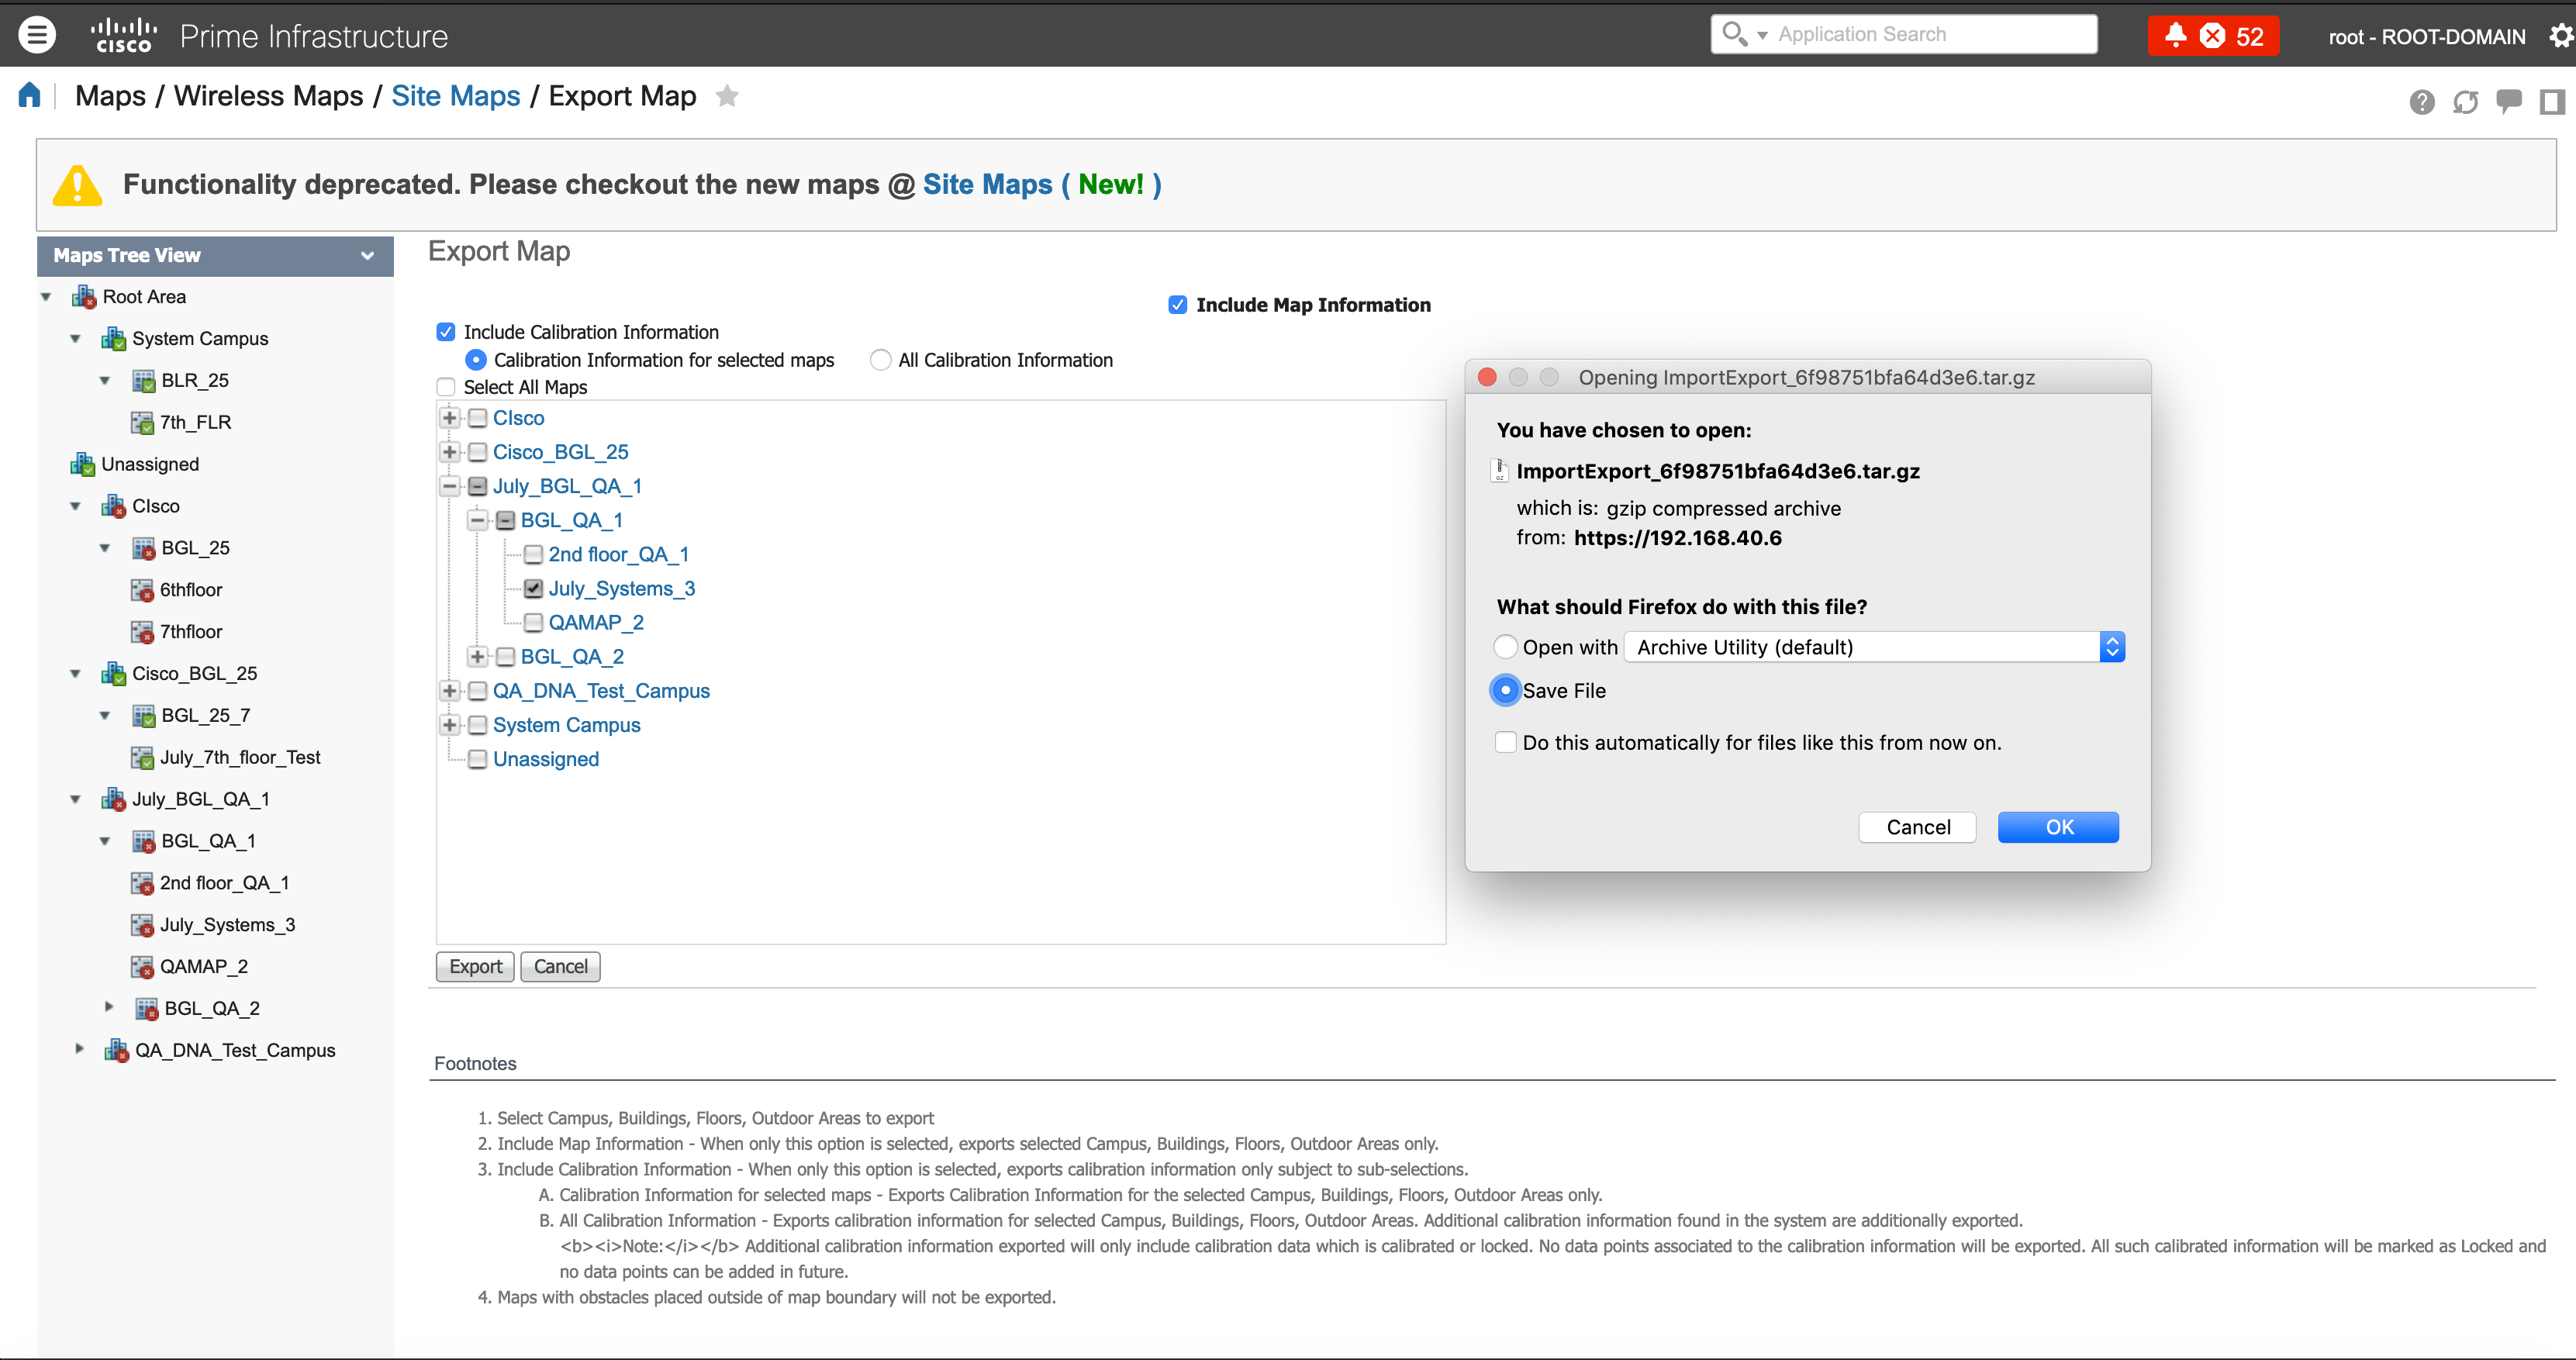Open settings gear in header
Image resolution: width=2576 pixels, height=1360 pixels.
click(2561, 36)
